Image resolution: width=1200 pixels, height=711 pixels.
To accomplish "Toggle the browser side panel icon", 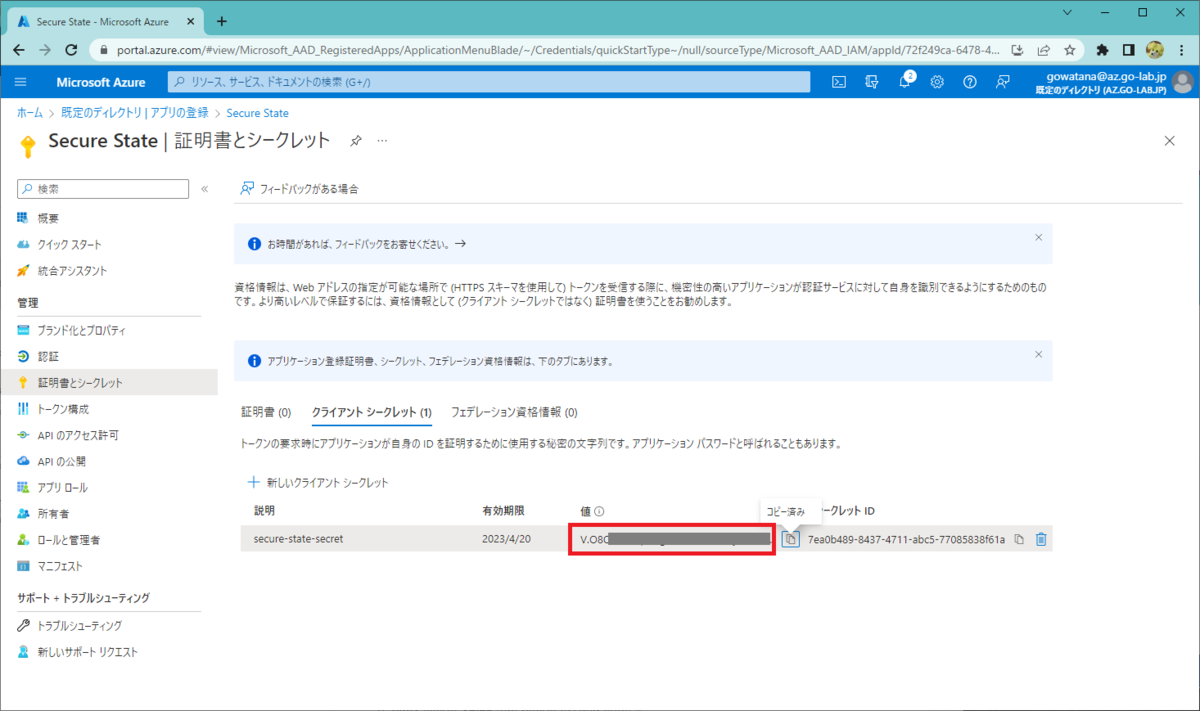I will coord(1129,49).
